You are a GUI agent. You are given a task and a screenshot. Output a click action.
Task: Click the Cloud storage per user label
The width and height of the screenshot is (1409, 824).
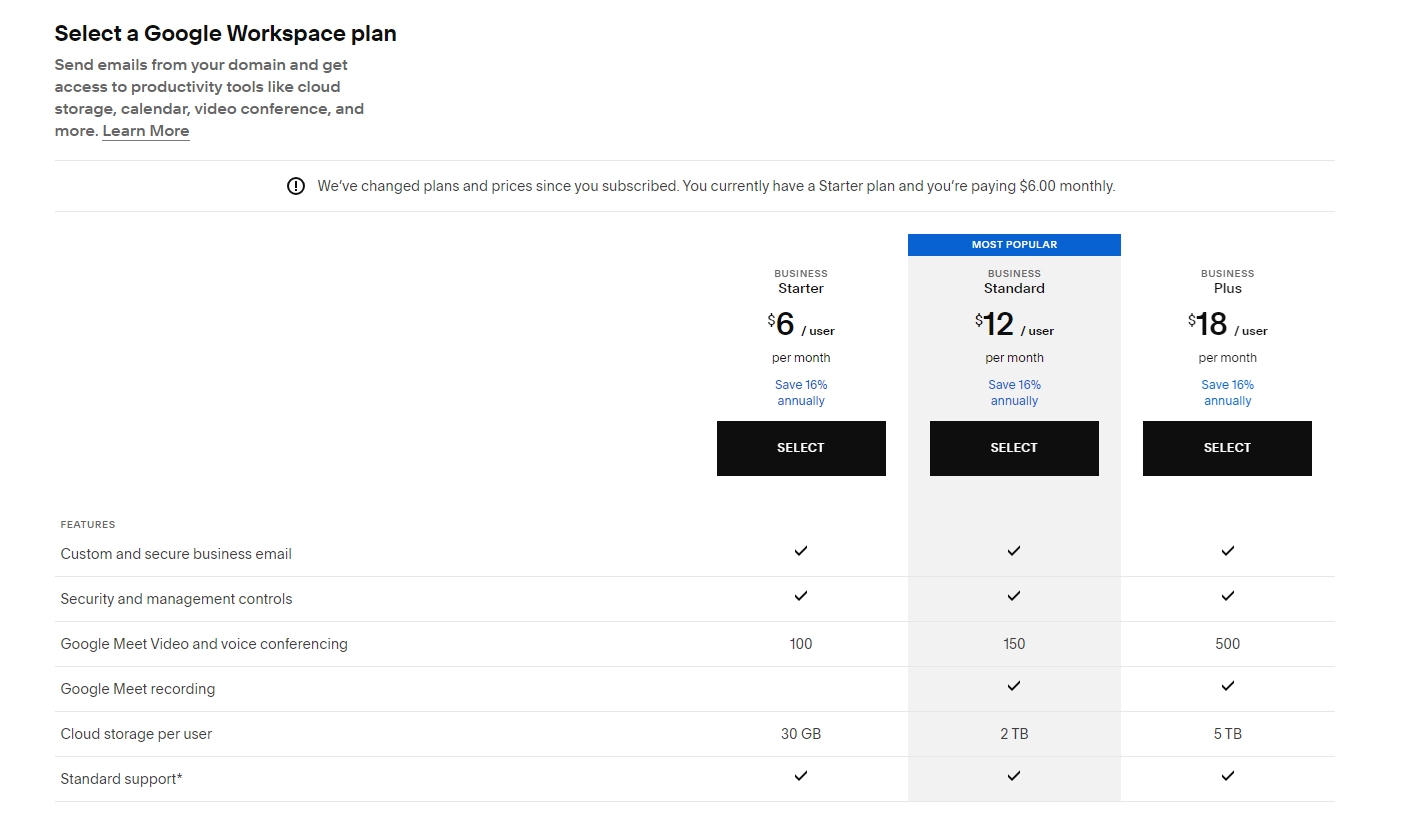tap(136, 734)
